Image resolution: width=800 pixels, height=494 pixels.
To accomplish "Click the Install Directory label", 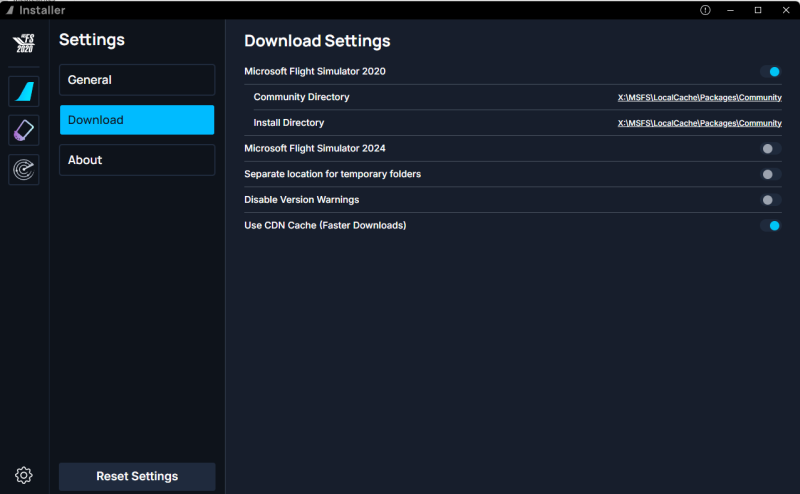I will 289,123.
